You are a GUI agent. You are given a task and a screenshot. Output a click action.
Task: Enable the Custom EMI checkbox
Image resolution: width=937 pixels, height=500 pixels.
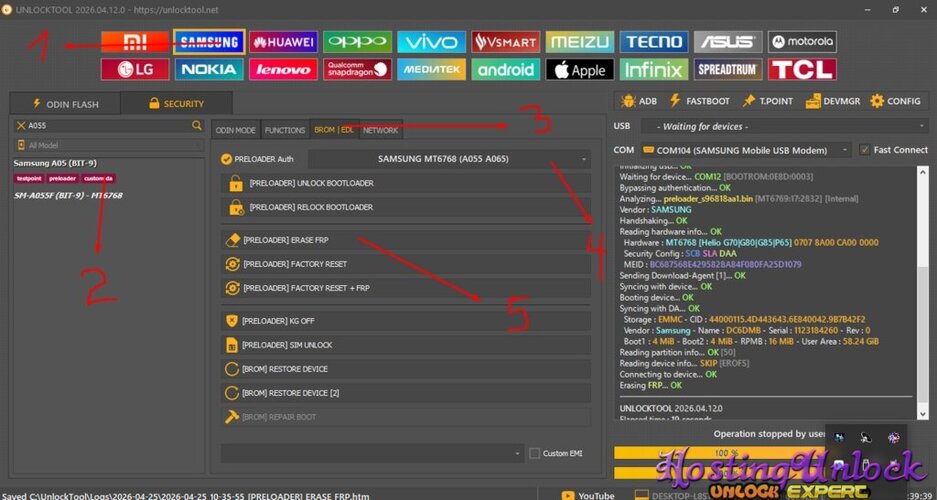pos(535,453)
